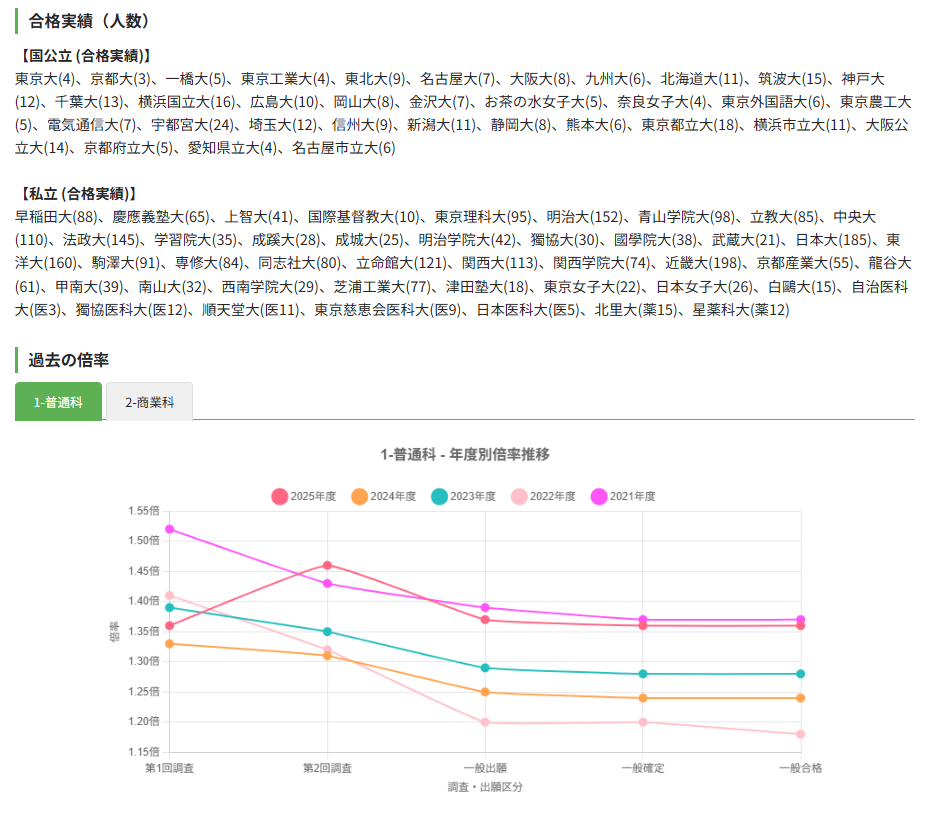
Task: Click the teal 2023年度 point at 一般合格
Action: point(801,674)
